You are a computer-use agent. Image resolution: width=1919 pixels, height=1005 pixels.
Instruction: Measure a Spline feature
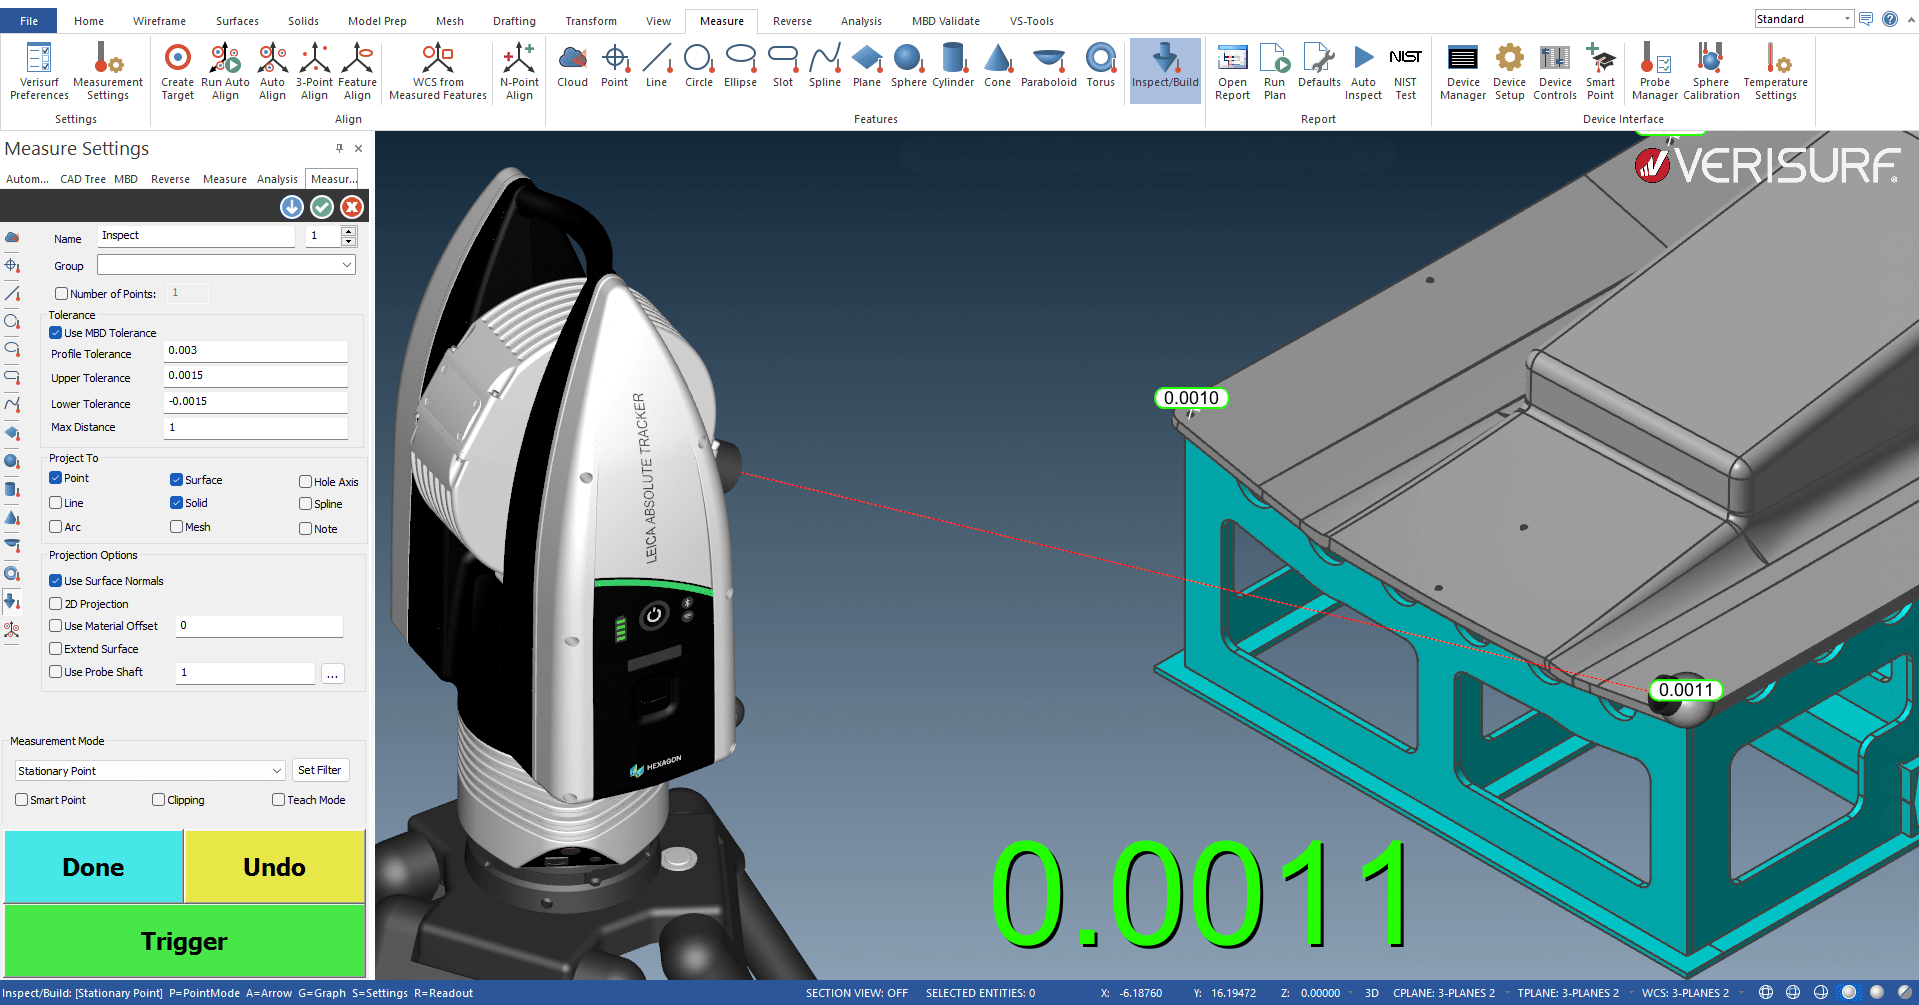pyautogui.click(x=825, y=66)
